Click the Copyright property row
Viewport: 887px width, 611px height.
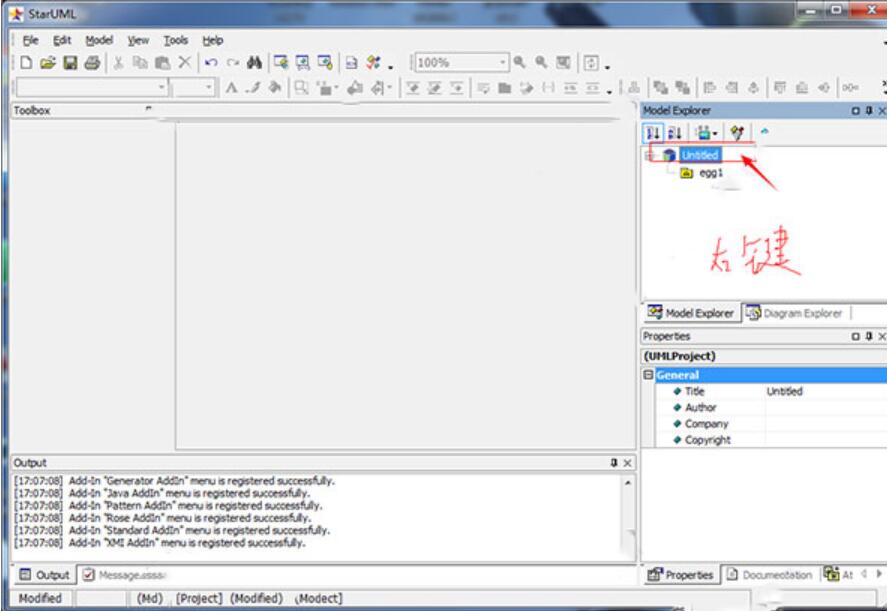click(x=770, y=440)
